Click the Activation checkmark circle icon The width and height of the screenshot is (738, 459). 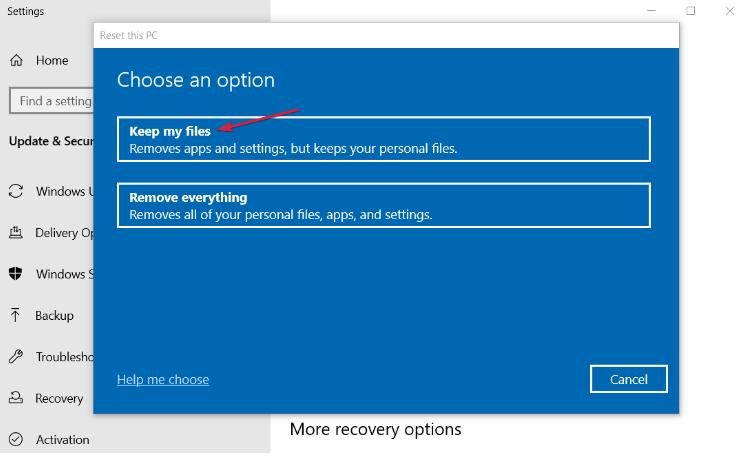(16, 439)
